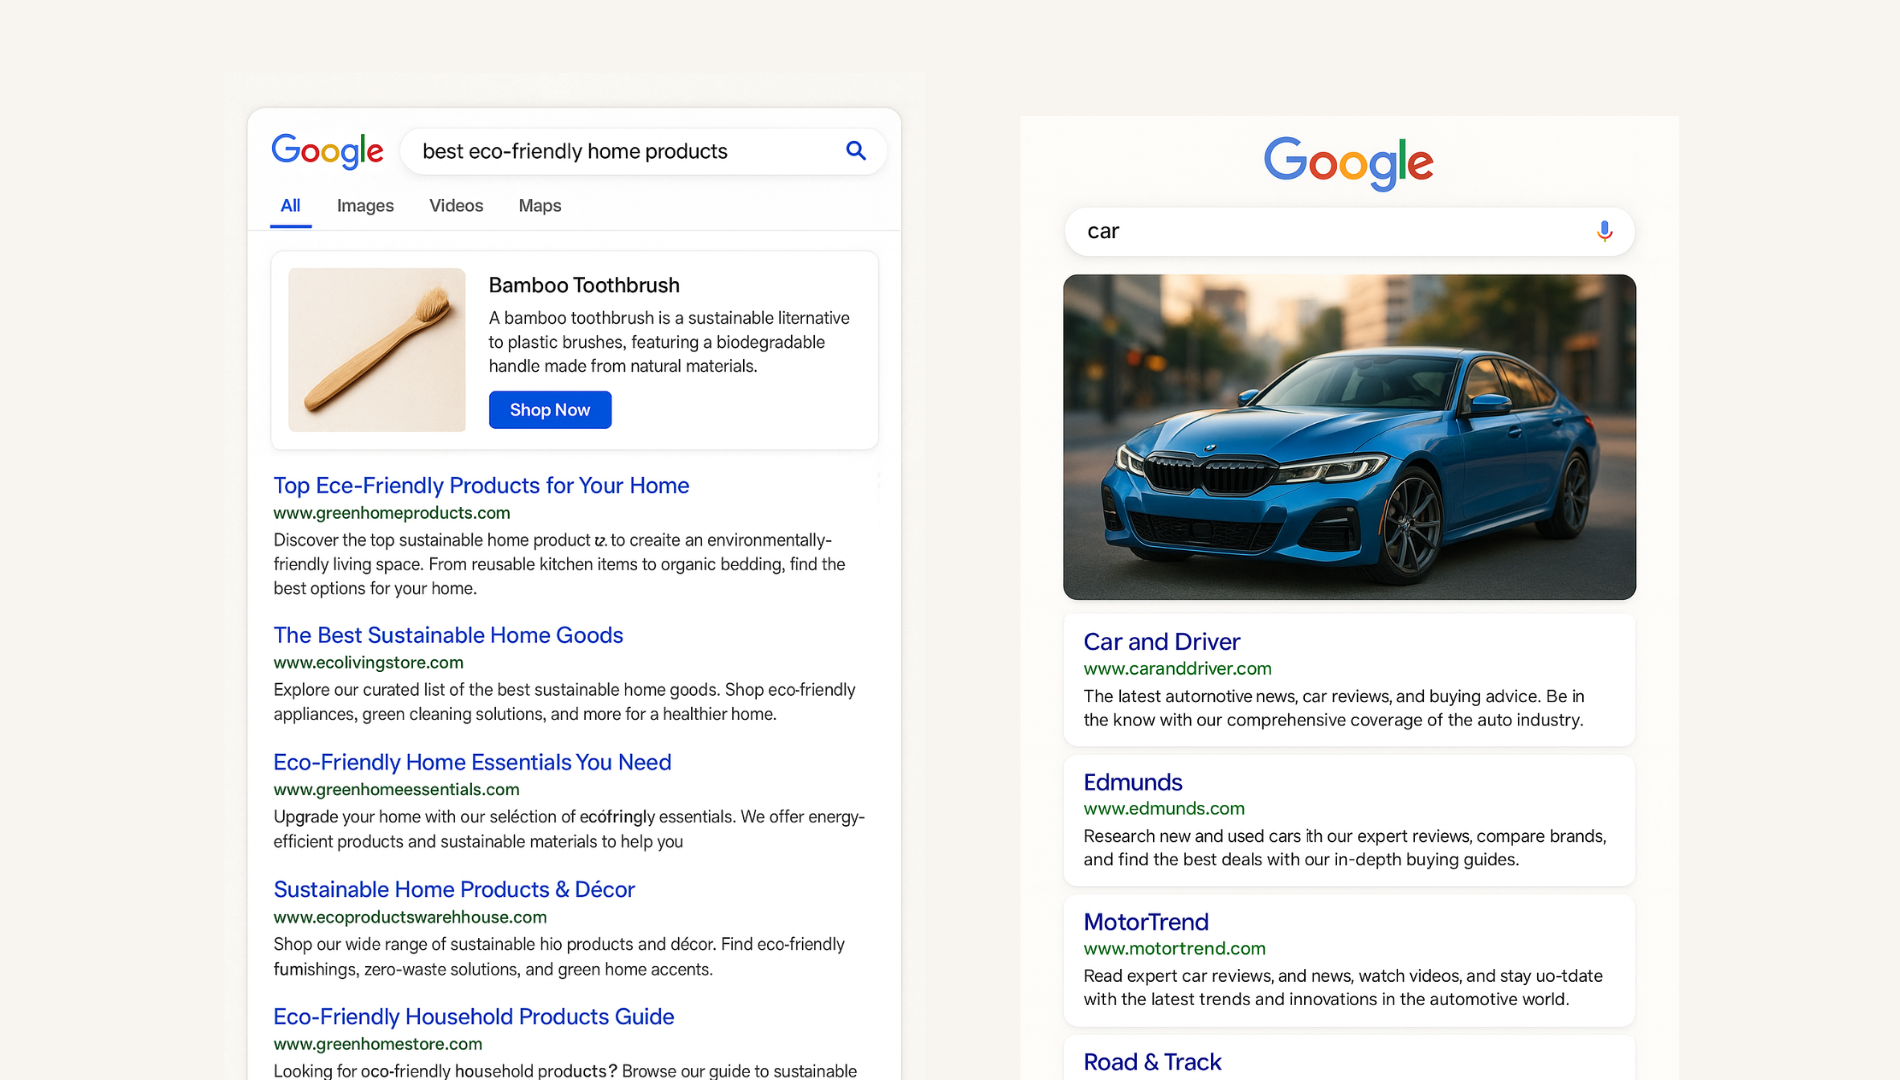
Task: Open Eco-Friendly Home Essentials You Need result
Action: pos(472,763)
